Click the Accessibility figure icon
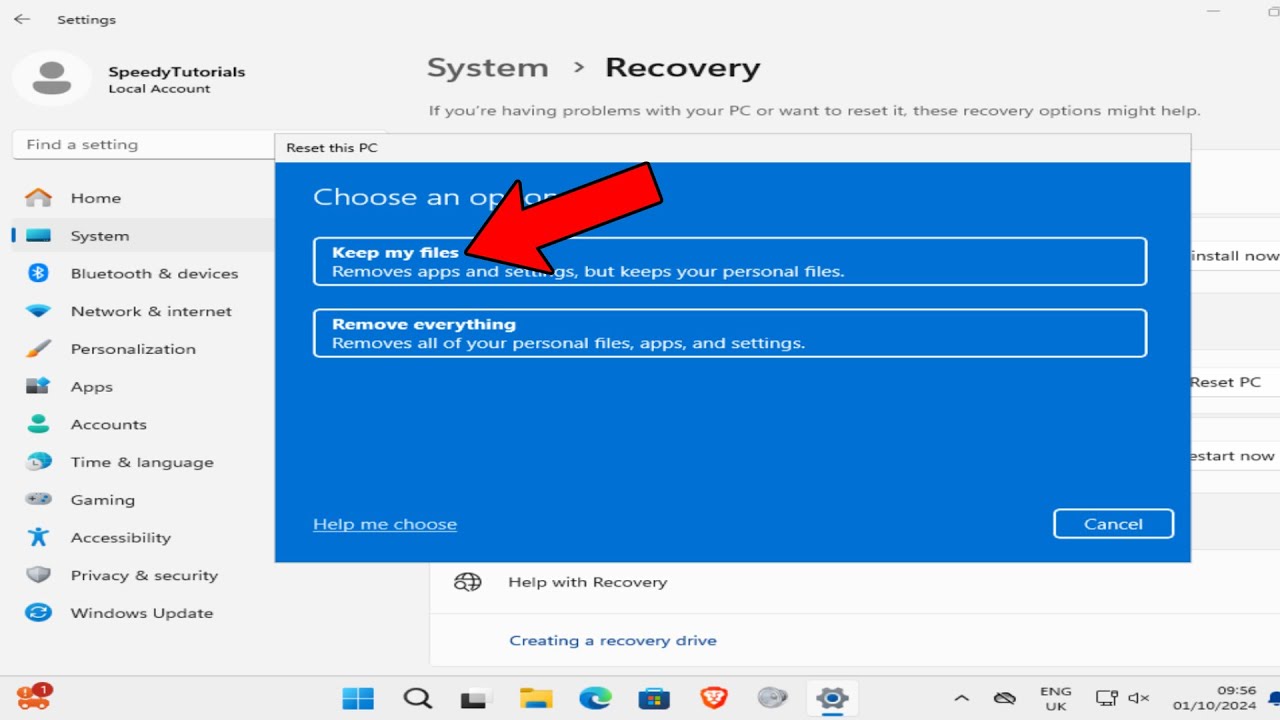The image size is (1280, 720). click(38, 537)
